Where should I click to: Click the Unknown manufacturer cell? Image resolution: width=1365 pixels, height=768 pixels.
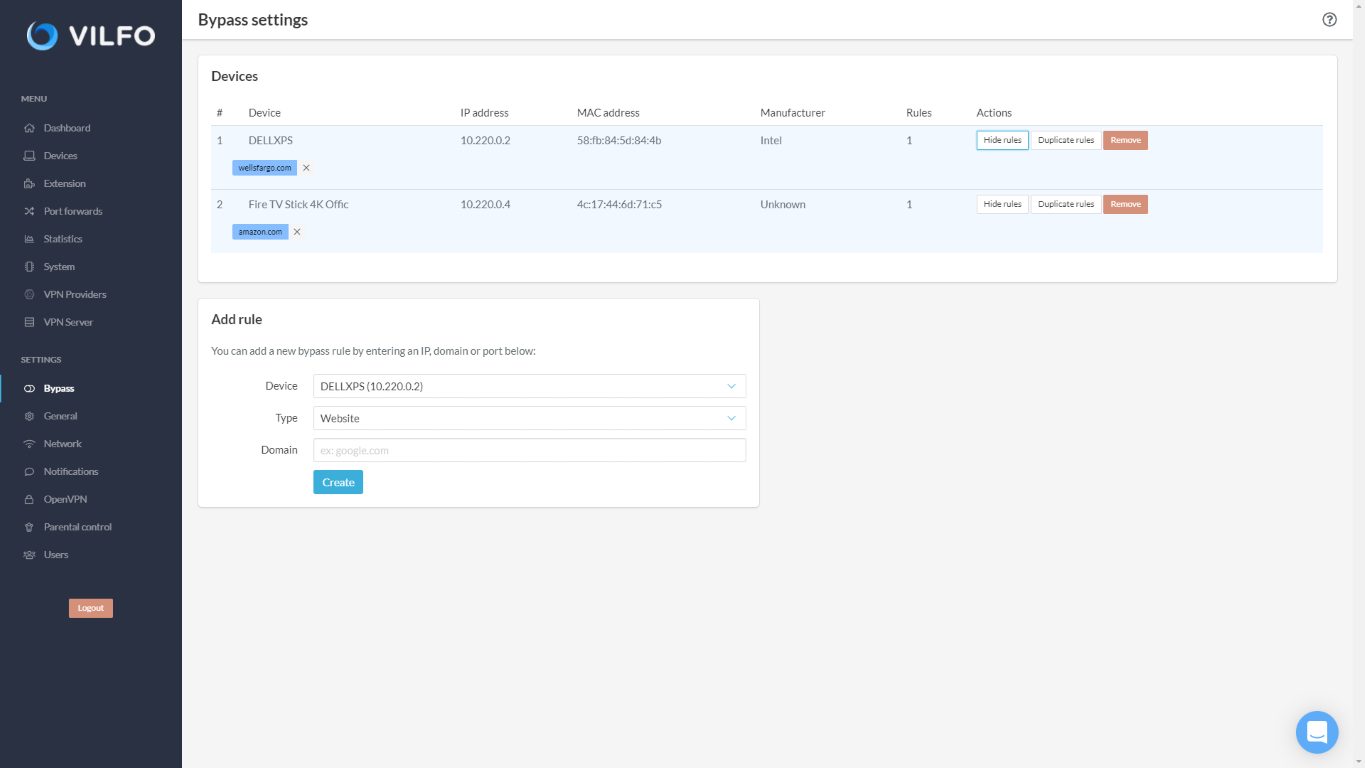pyautogui.click(x=783, y=204)
